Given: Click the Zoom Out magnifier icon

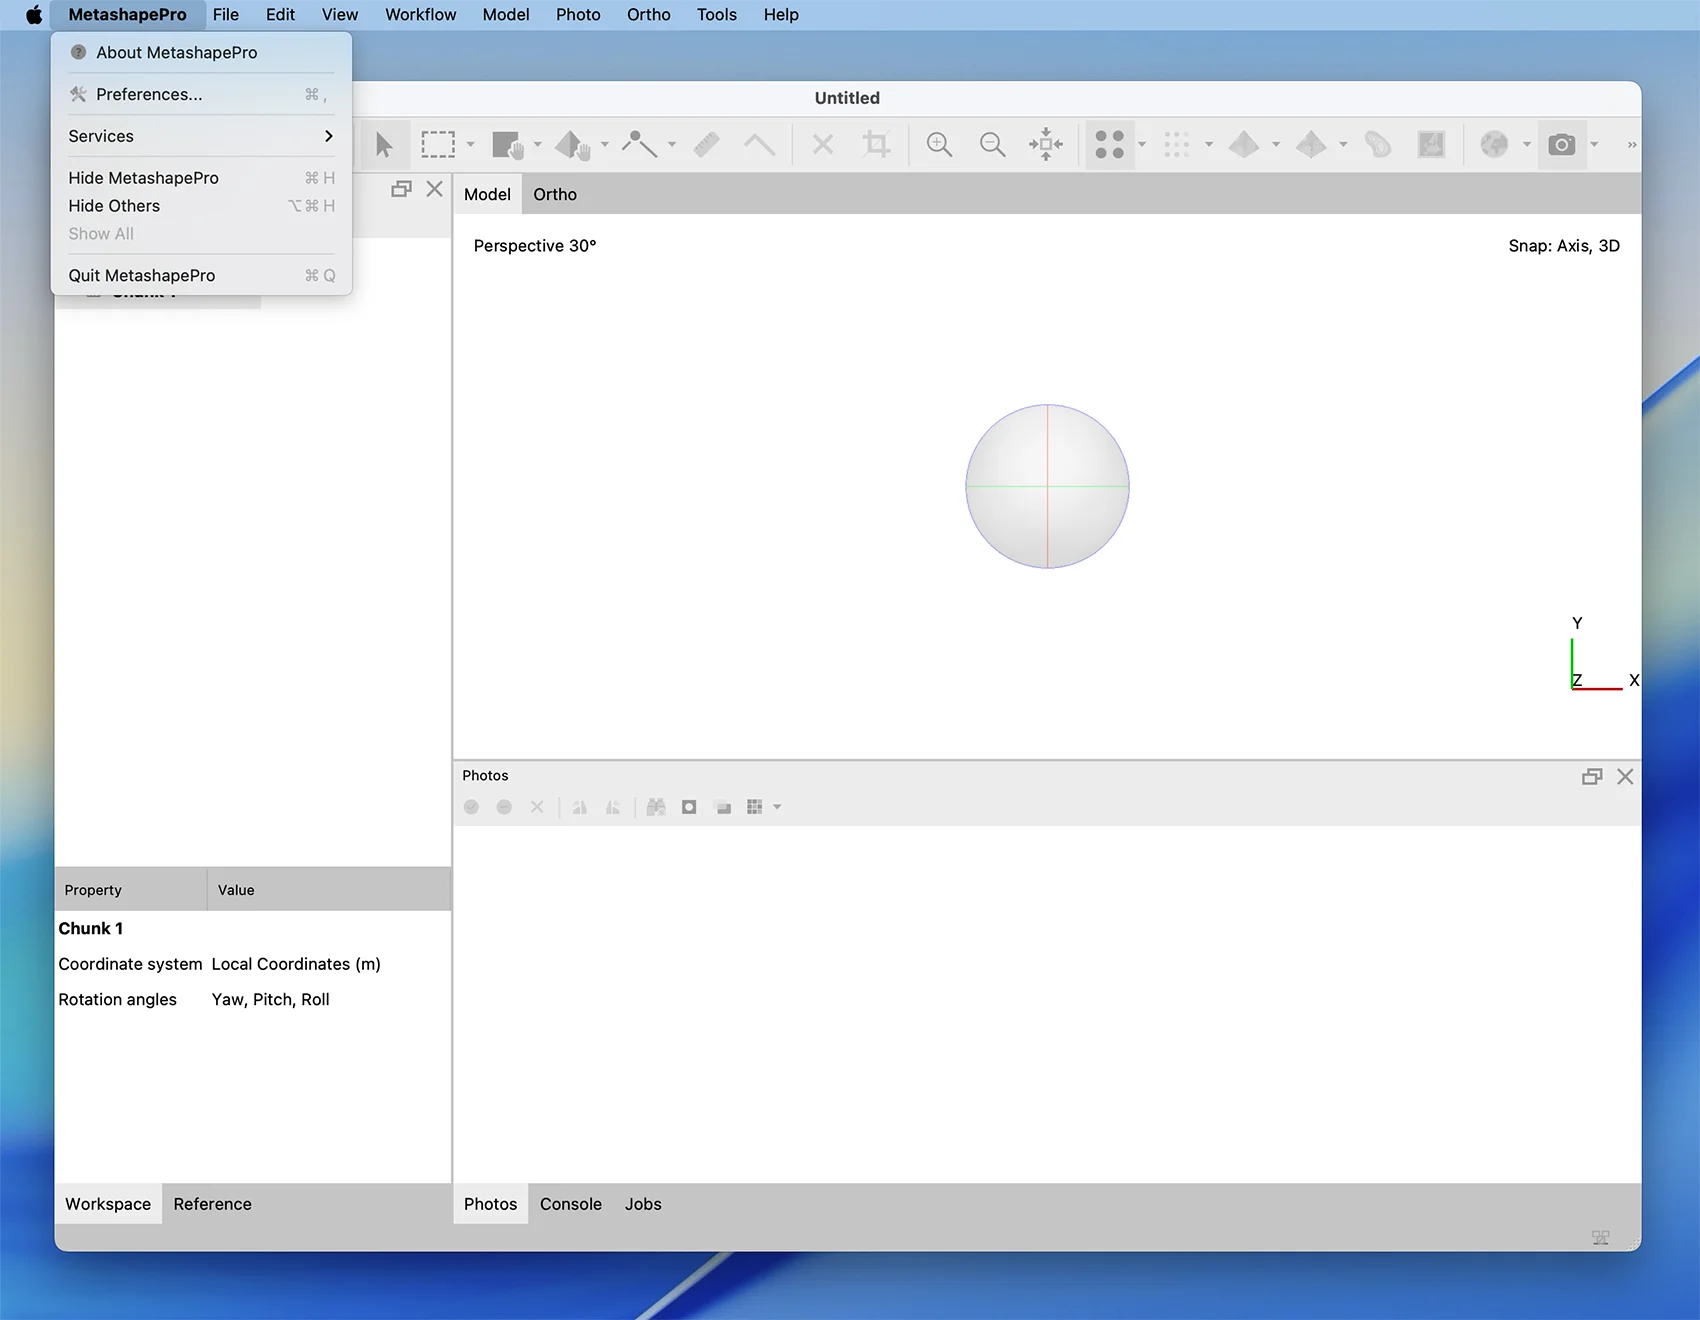Looking at the screenshot, I should pos(992,145).
